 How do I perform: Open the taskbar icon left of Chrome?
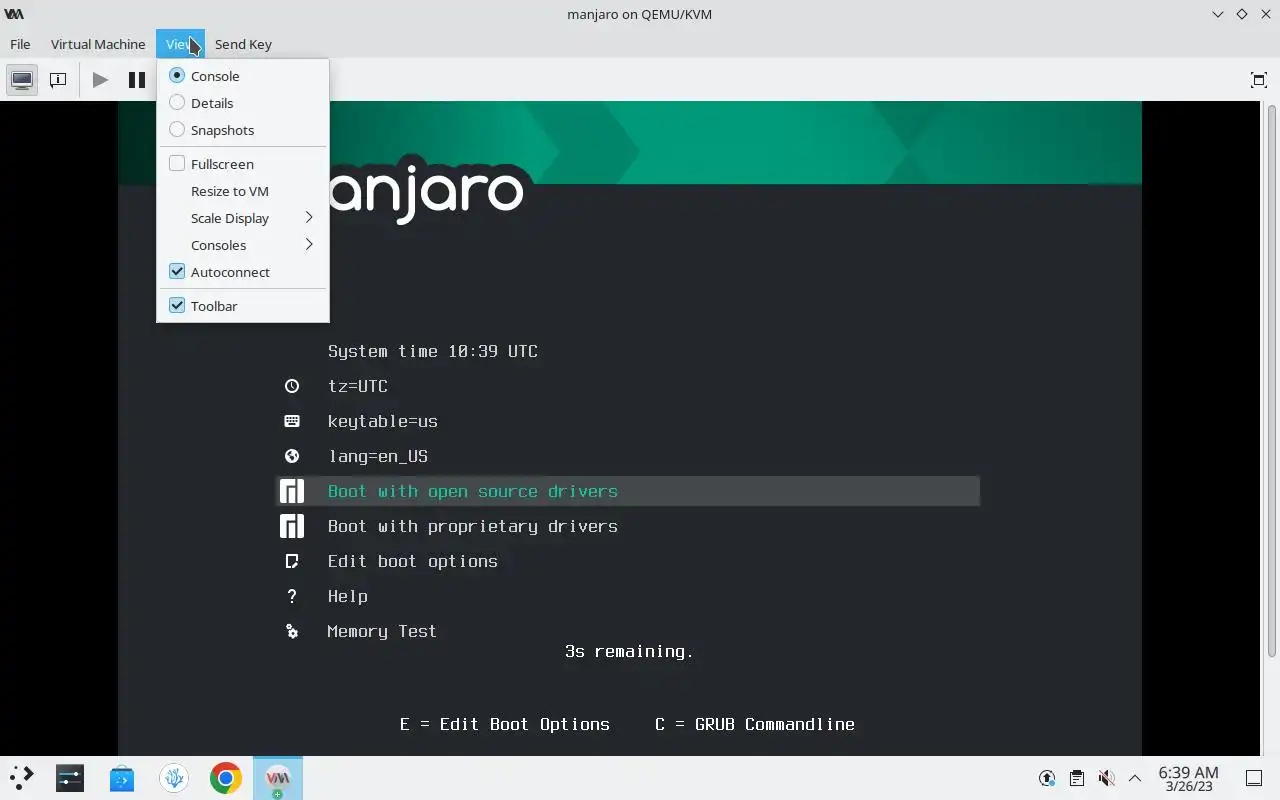[x=174, y=777]
